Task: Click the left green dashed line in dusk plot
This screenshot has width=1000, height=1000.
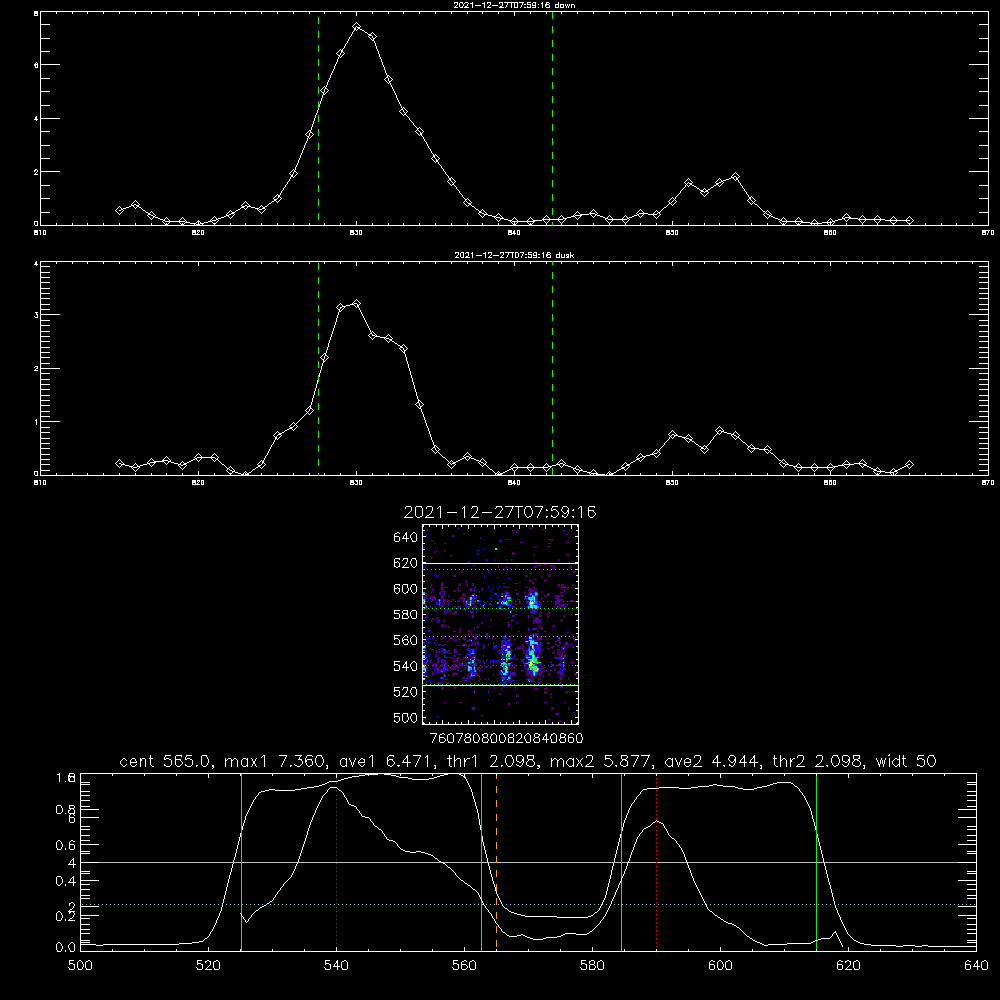Action: pos(318,368)
